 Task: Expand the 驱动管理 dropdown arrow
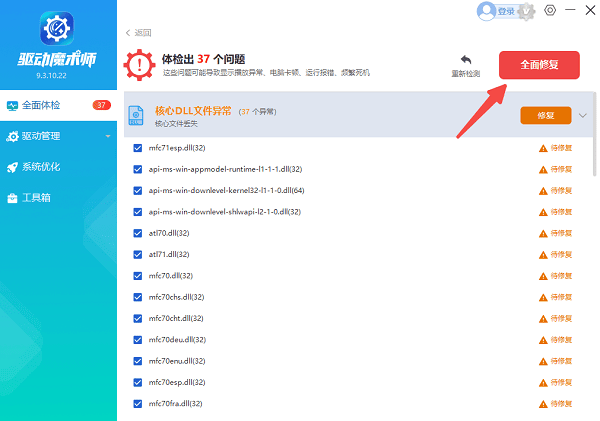pyautogui.click(x=108, y=136)
